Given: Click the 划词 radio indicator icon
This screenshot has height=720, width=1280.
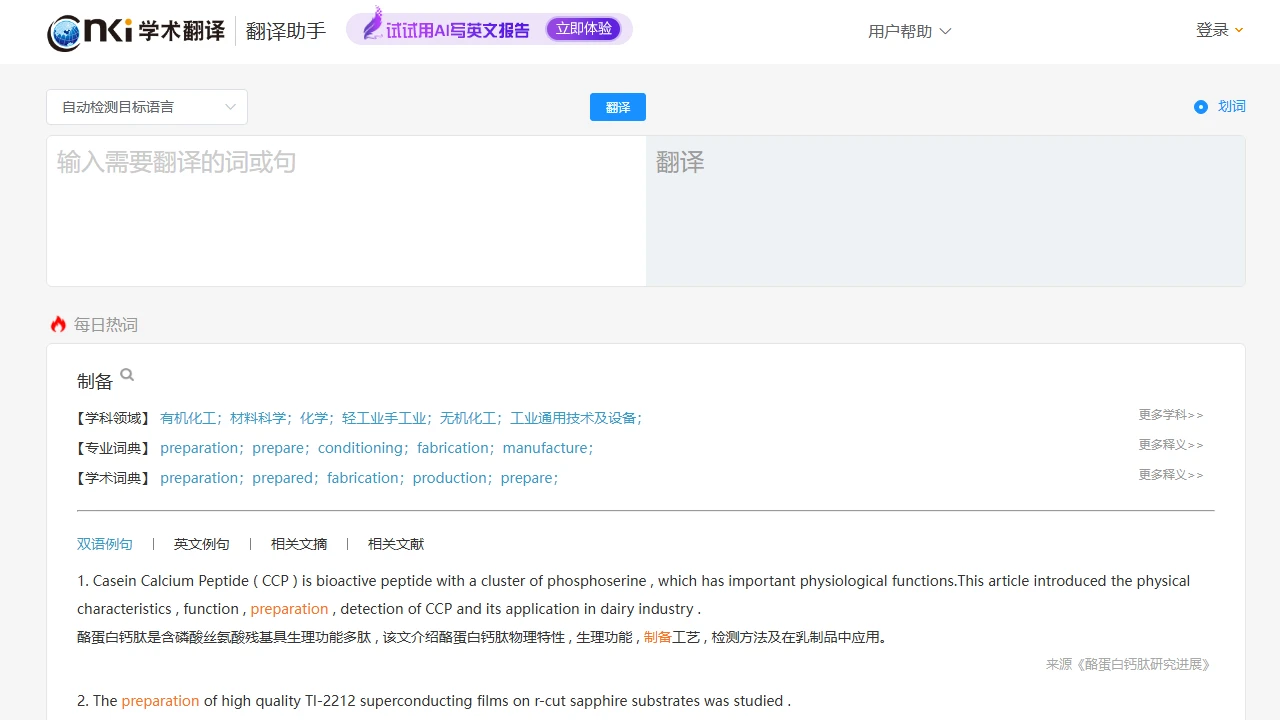Looking at the screenshot, I should tap(1200, 106).
